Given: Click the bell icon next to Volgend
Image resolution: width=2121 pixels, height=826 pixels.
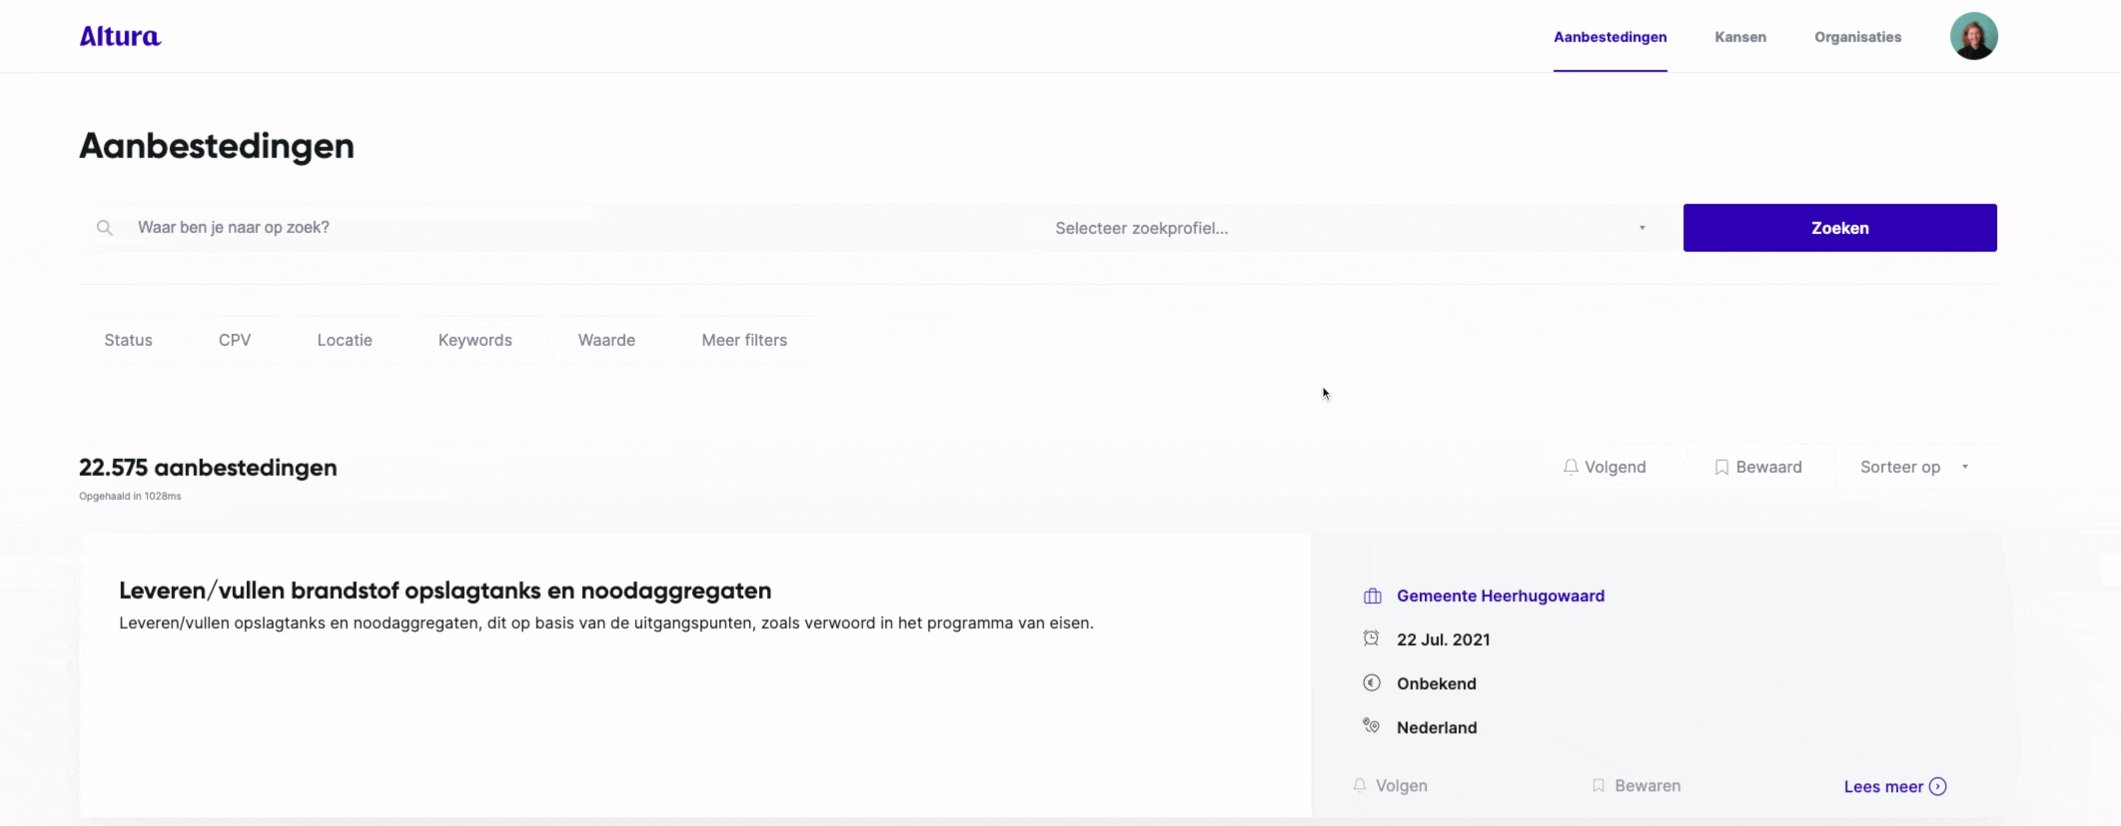Looking at the screenshot, I should pyautogui.click(x=1570, y=467).
